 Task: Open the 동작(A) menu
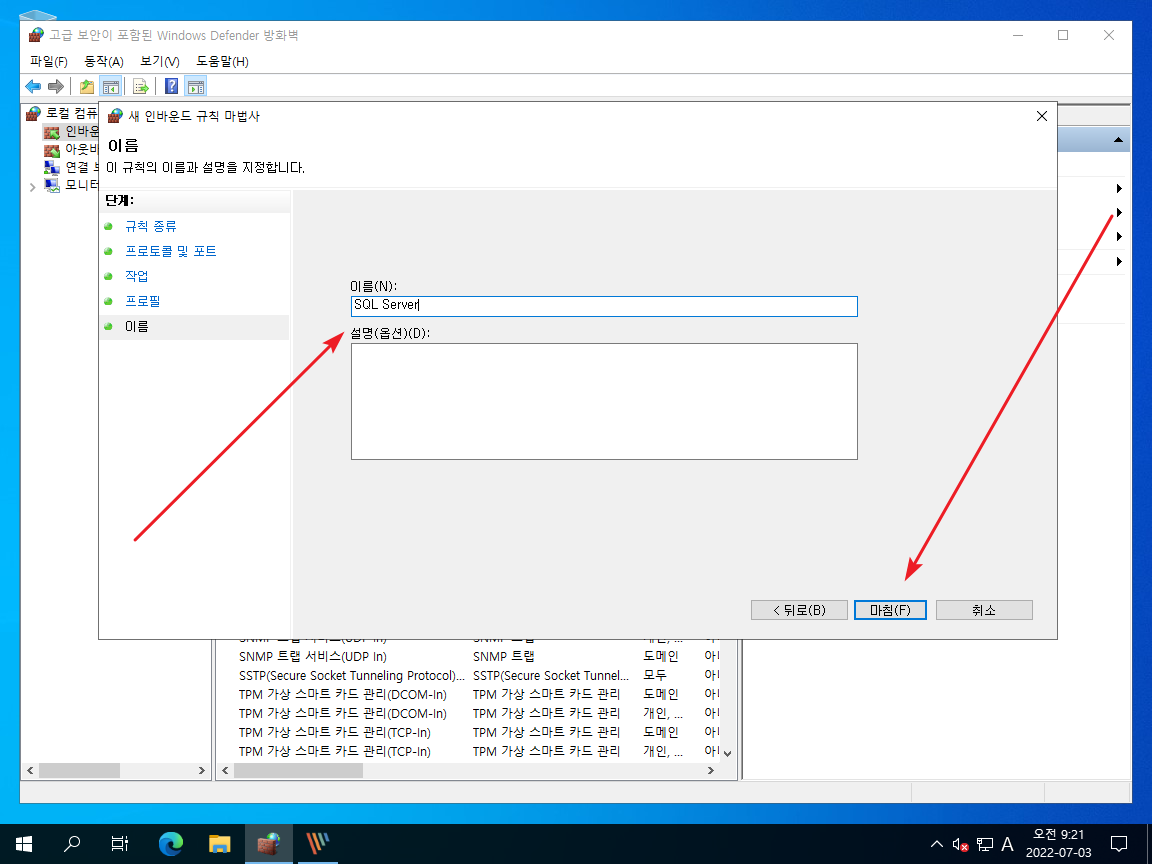coord(104,62)
